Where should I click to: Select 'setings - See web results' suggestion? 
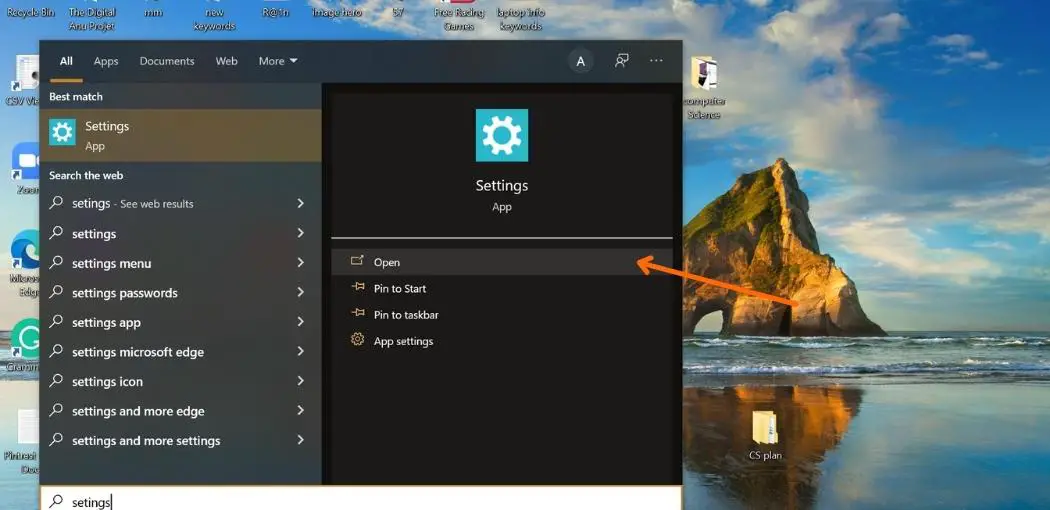tap(181, 203)
